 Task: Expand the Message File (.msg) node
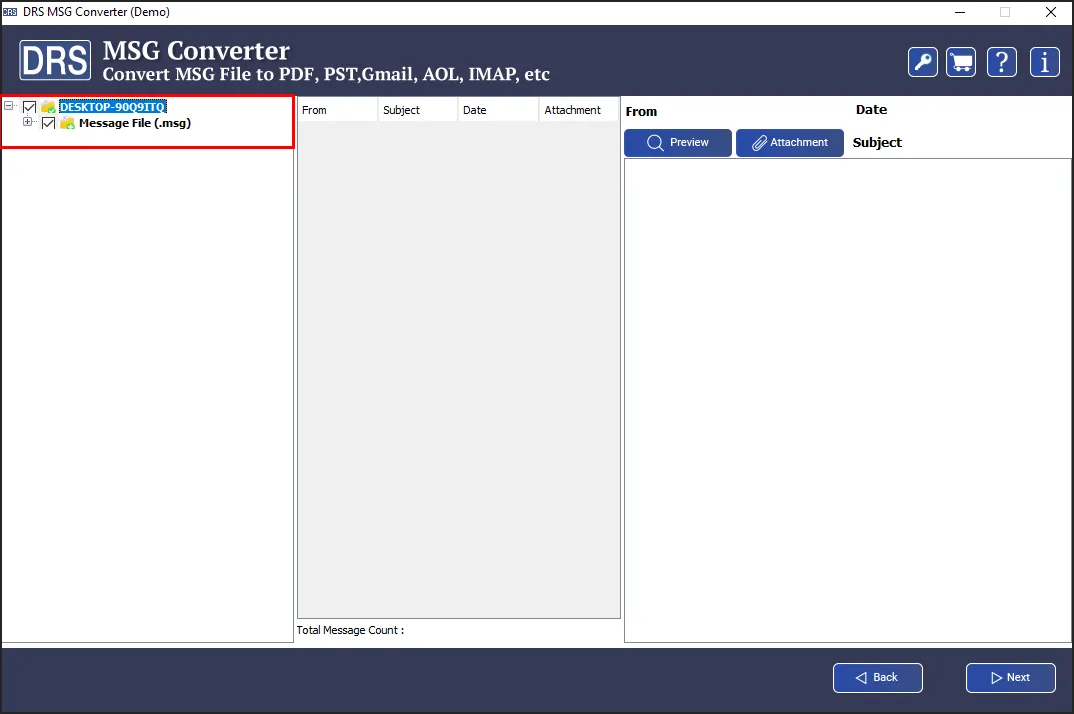[x=27, y=122]
